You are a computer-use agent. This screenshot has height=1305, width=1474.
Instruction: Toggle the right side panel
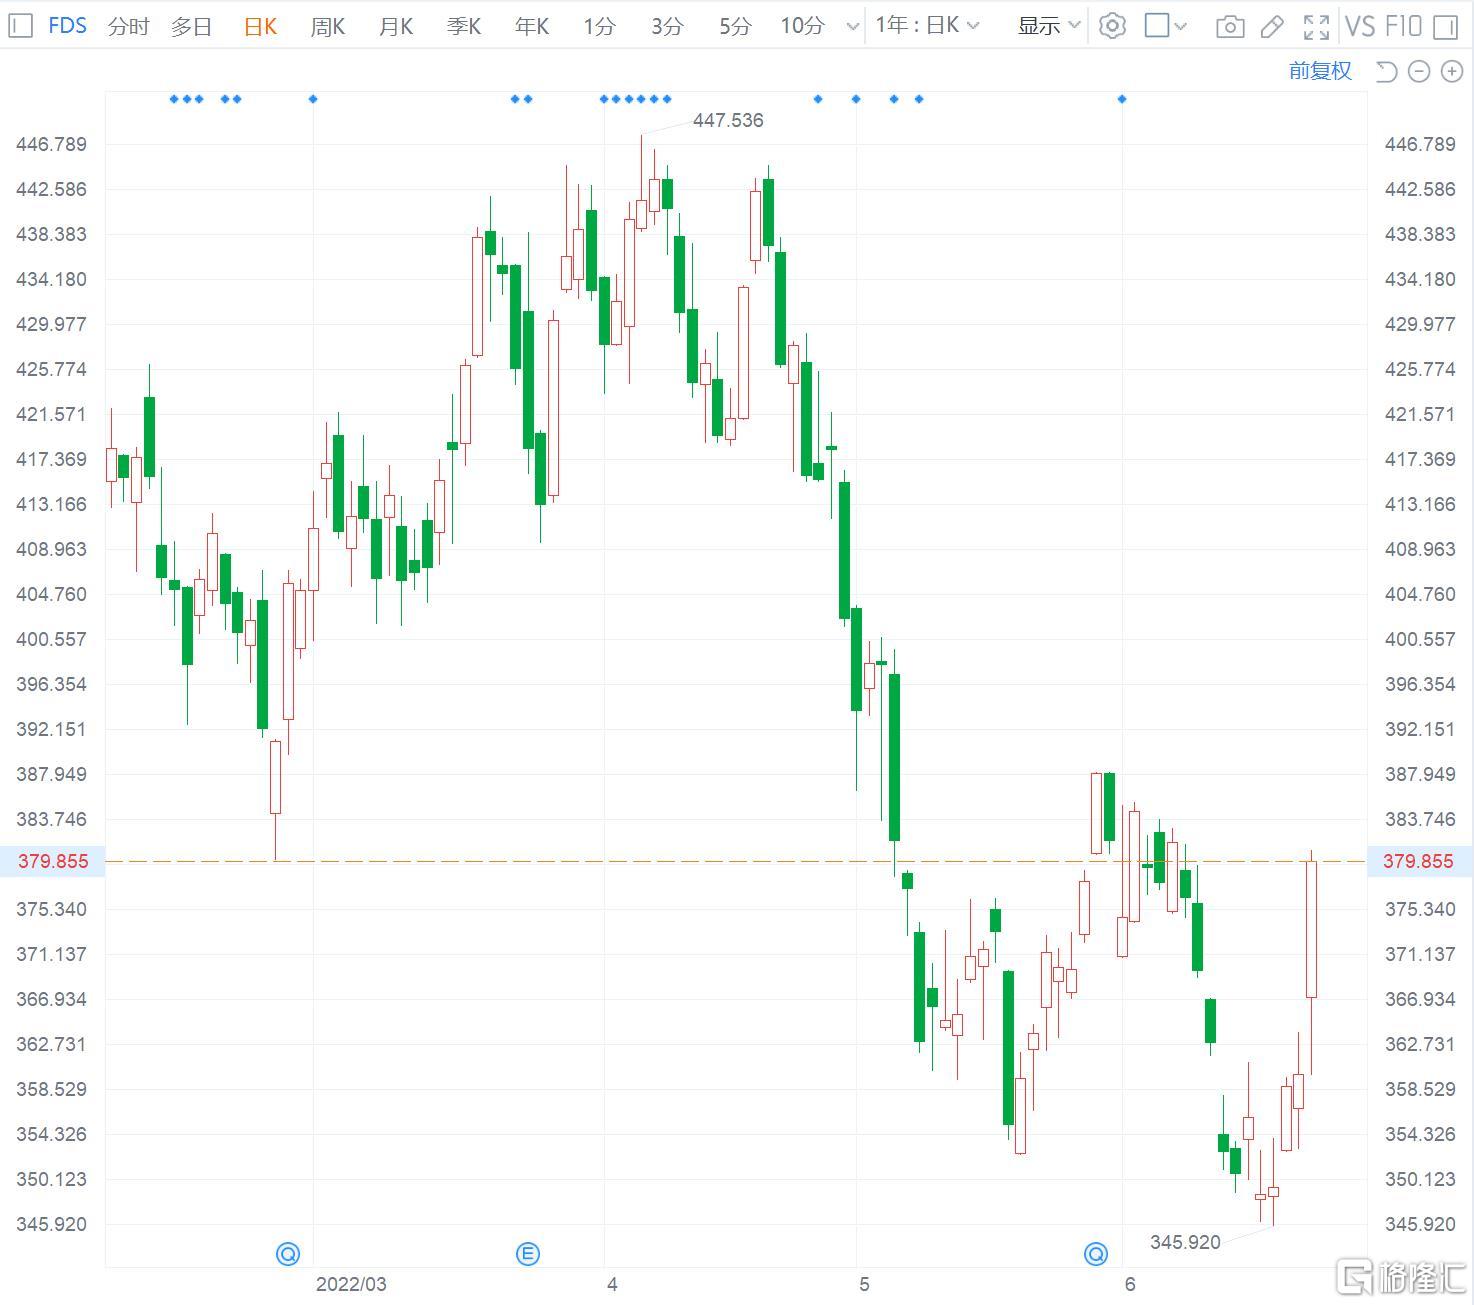tap(1445, 26)
